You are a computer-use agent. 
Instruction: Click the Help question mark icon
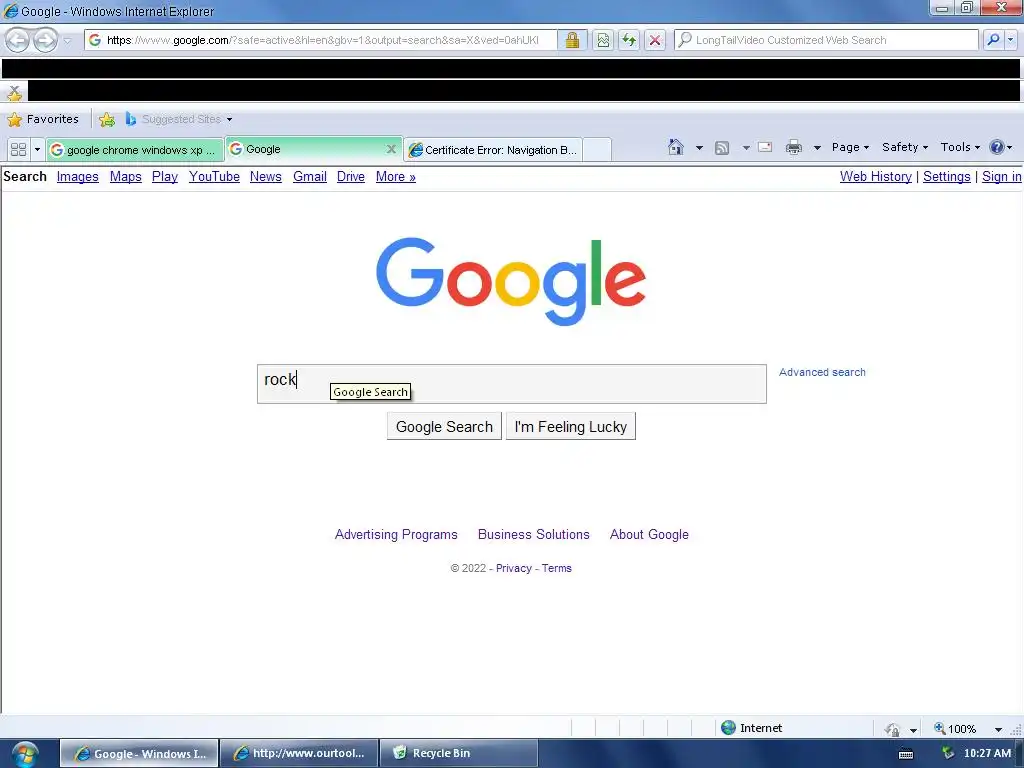[x=1000, y=147]
